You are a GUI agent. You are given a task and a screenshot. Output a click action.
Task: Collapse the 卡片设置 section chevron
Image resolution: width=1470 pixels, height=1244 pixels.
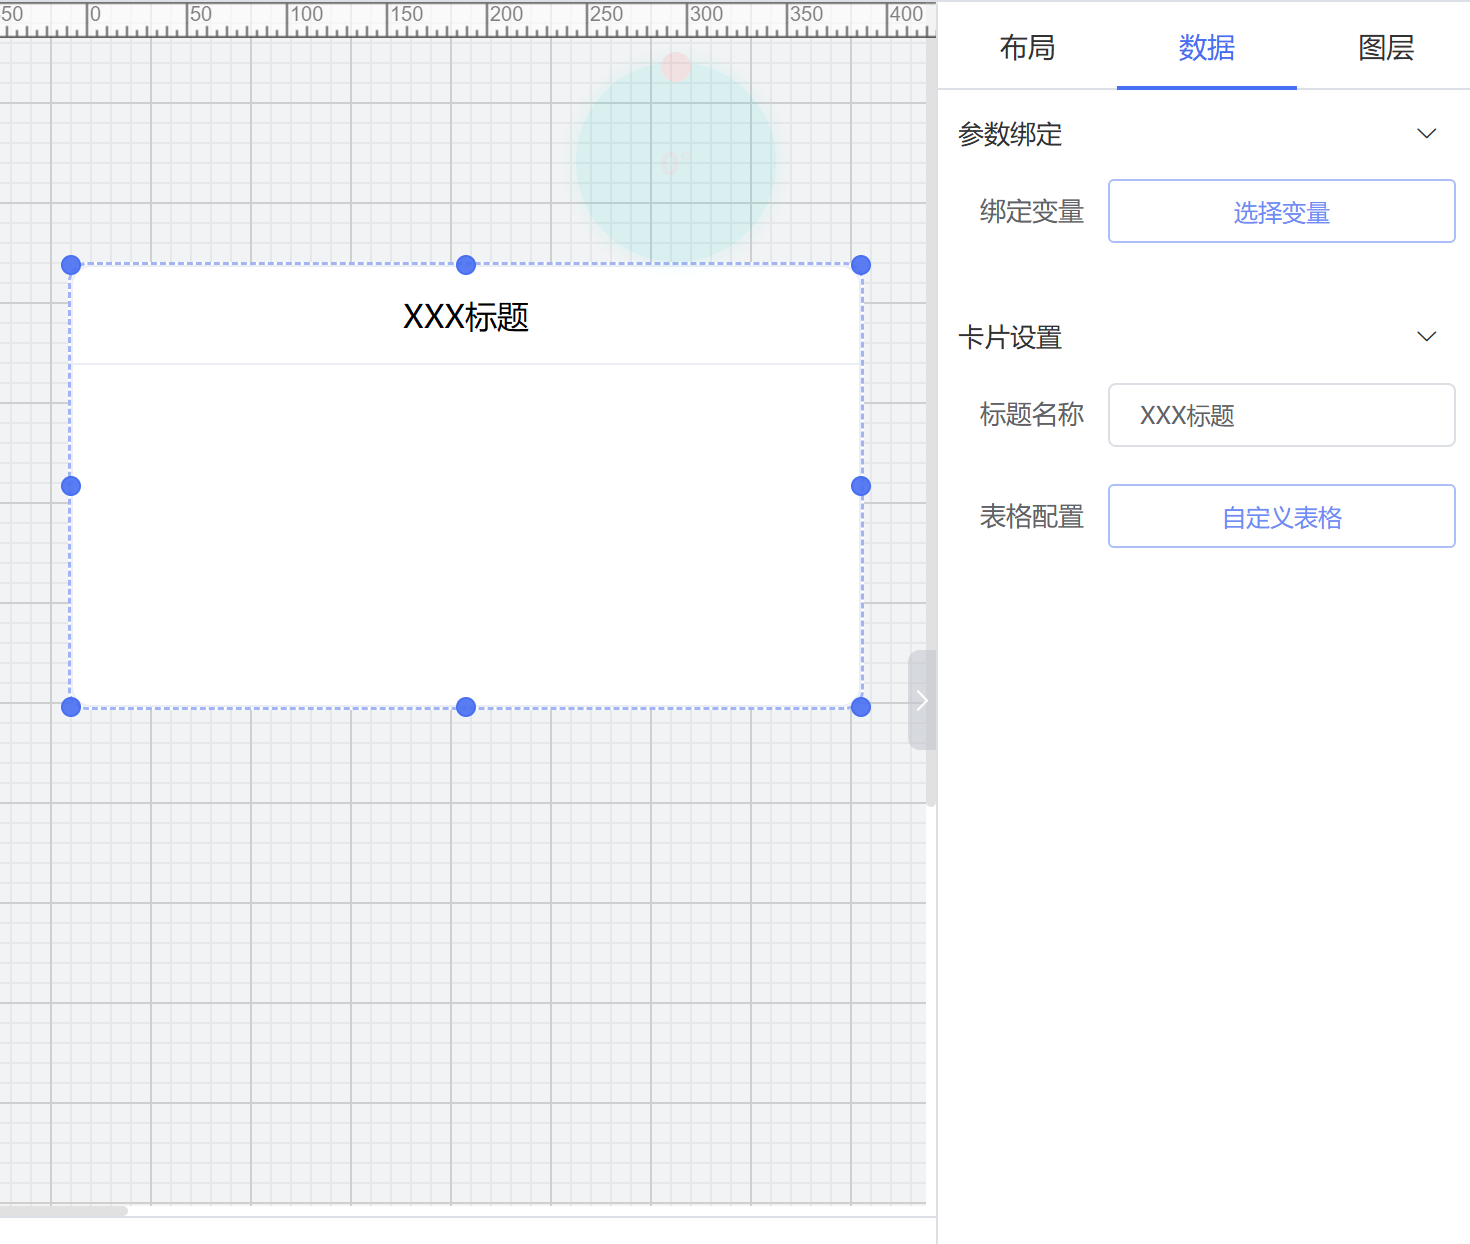coord(1426,337)
